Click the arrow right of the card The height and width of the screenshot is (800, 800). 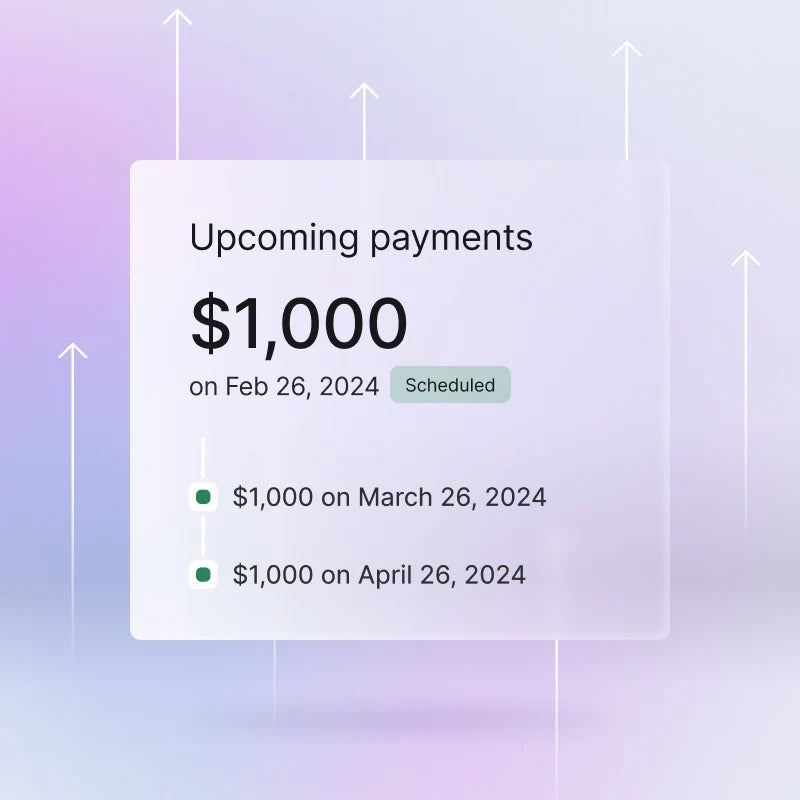tap(746, 380)
